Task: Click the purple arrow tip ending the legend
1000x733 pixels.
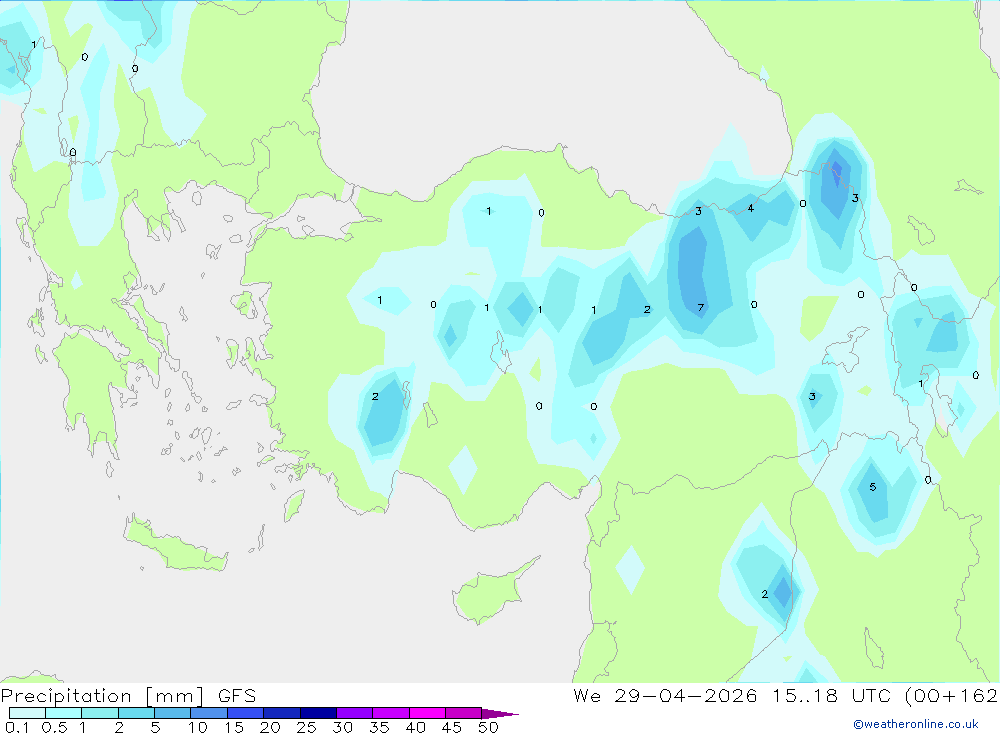Action: [500, 714]
